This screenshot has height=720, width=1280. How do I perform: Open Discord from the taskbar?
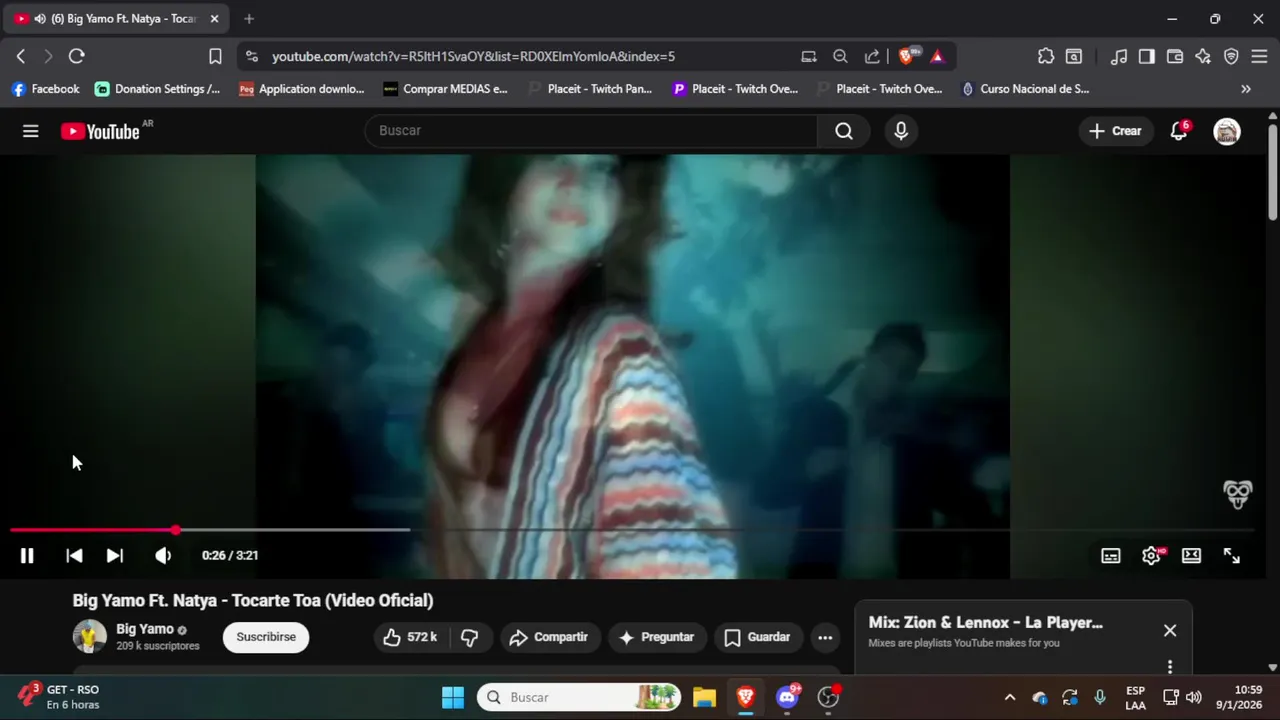(788, 697)
